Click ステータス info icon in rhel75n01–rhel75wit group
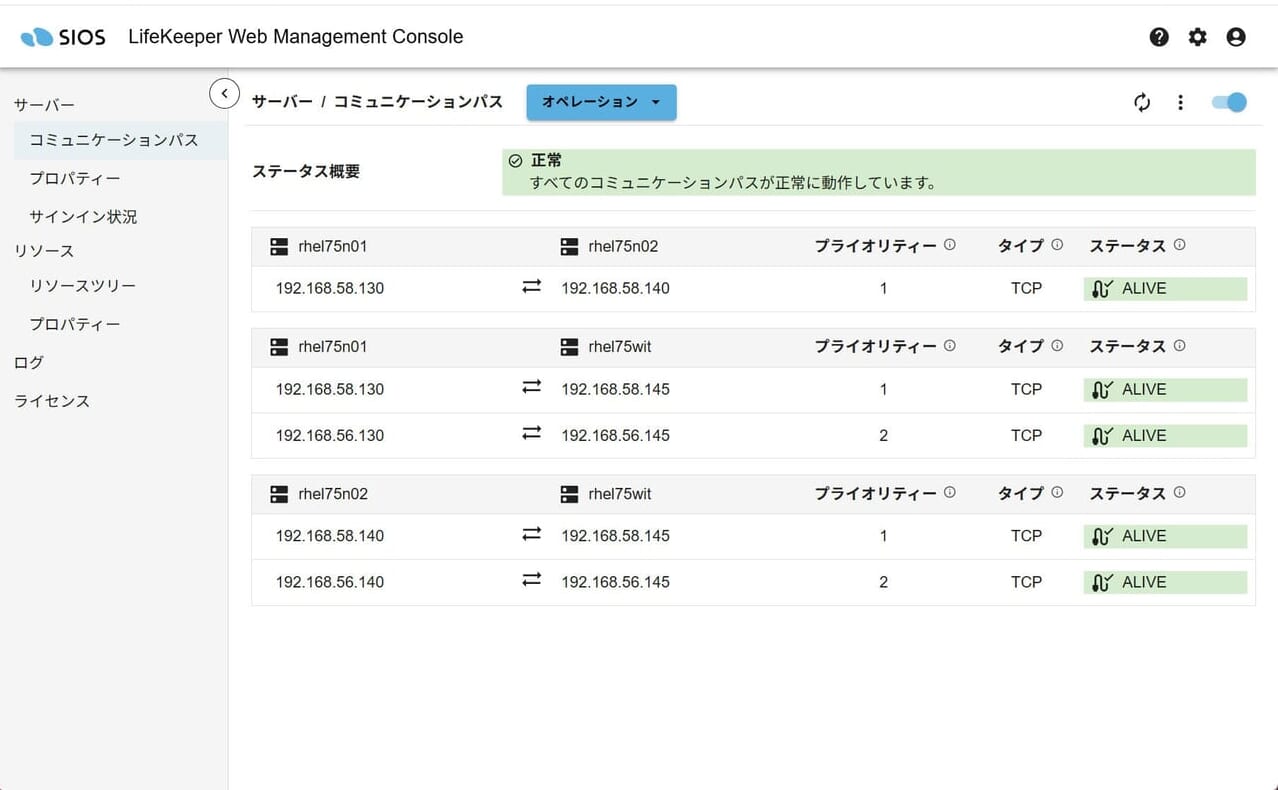1278x790 pixels. point(1179,346)
